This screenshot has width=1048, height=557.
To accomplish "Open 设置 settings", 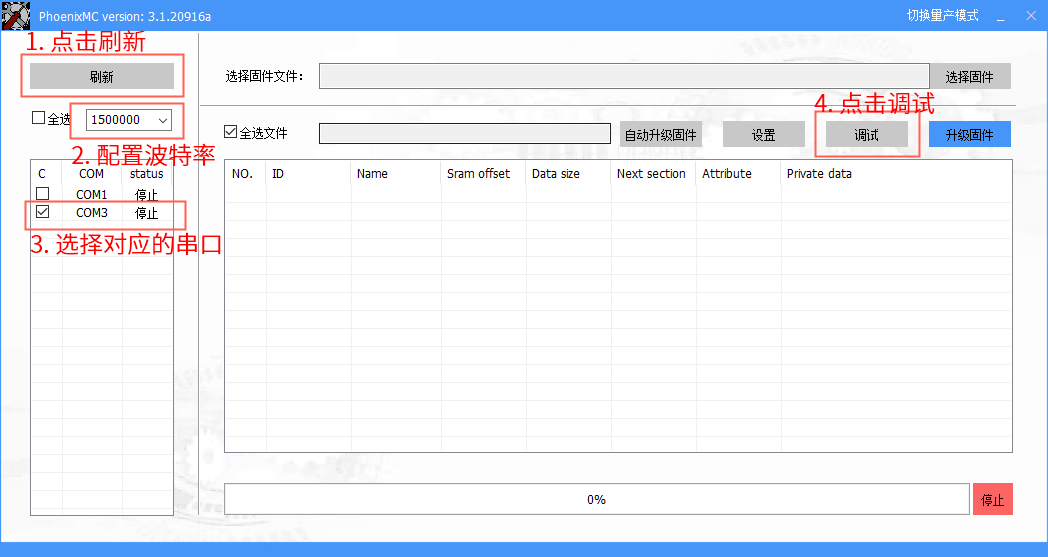I will 763,135.
